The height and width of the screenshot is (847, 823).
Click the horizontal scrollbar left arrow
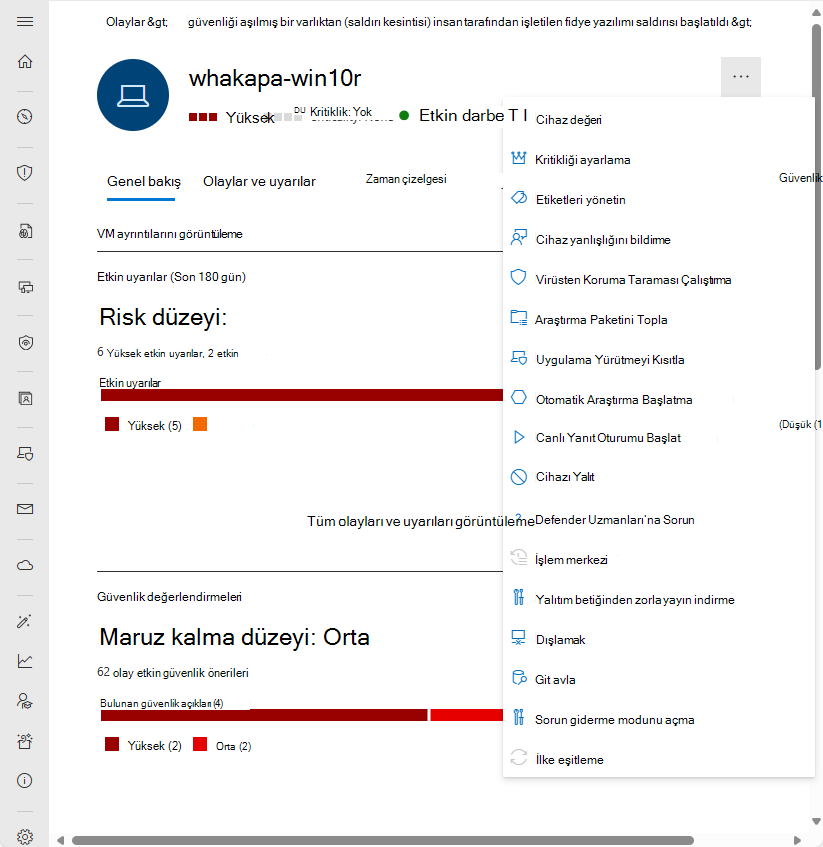coord(62,839)
